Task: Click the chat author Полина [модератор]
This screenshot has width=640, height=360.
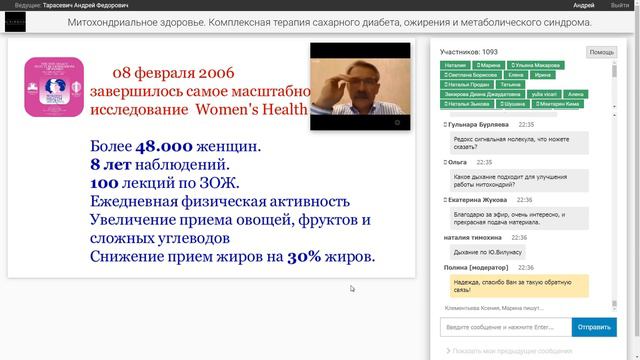Action: [476, 267]
